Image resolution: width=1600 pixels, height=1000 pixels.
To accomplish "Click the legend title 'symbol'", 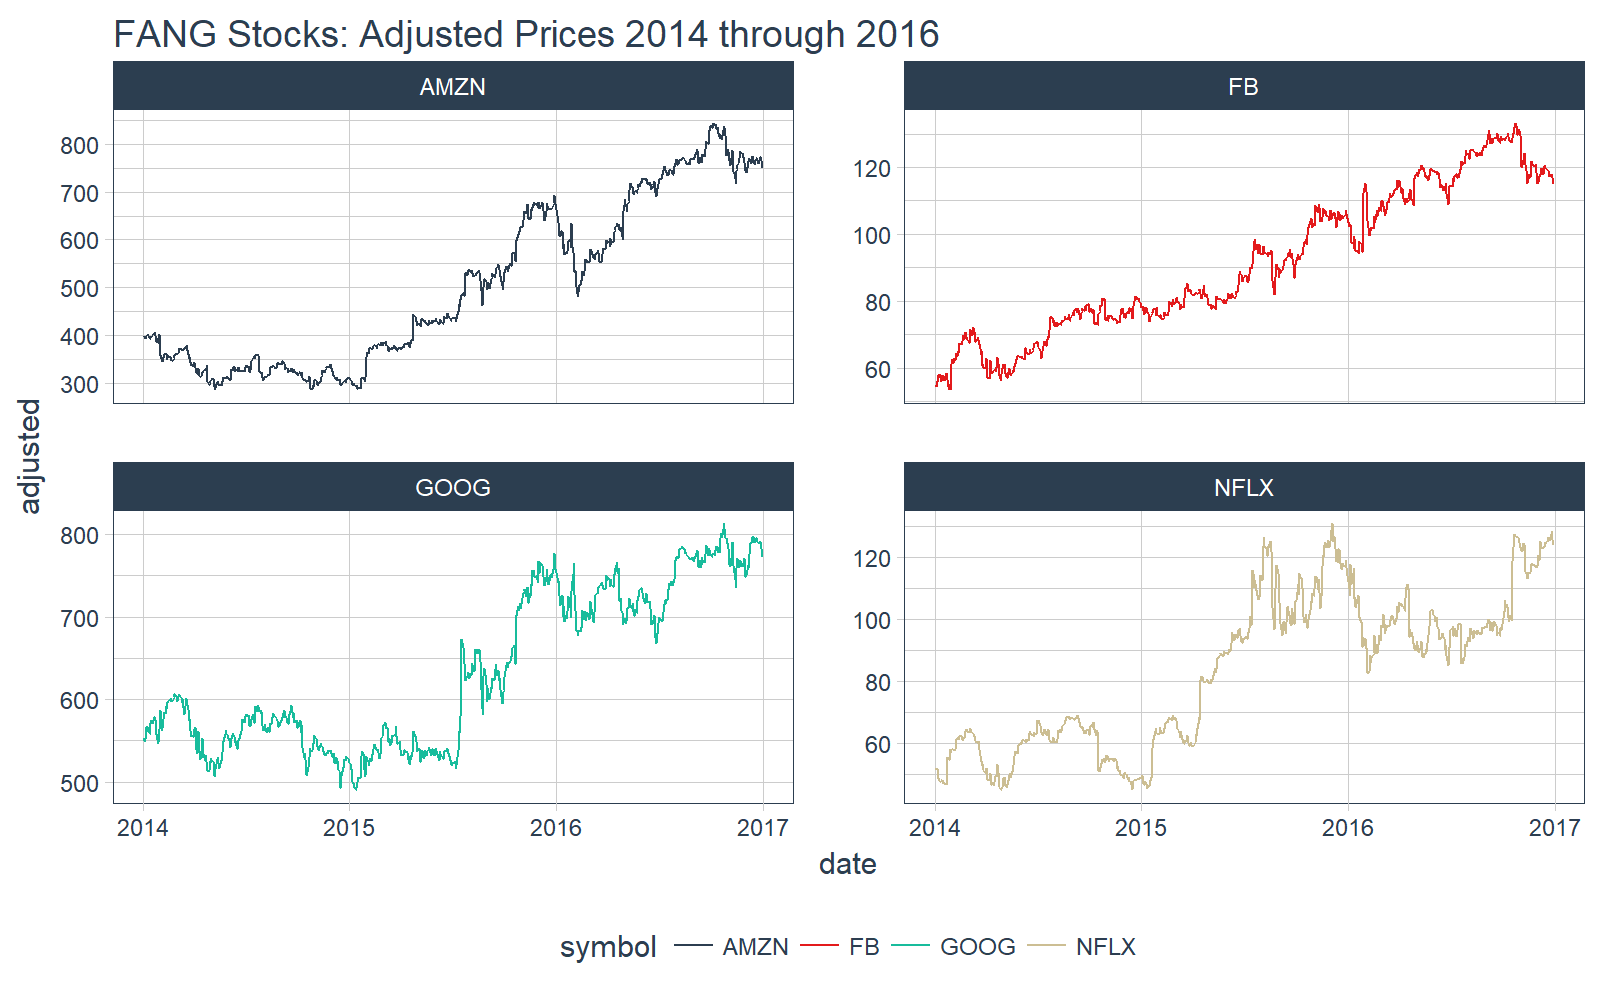I will pos(608,948).
